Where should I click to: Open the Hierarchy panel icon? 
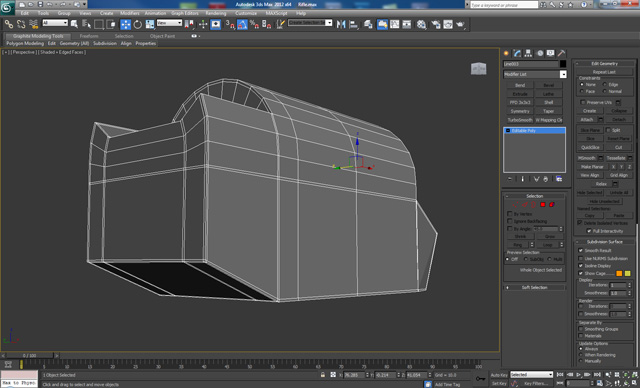[x=528, y=53]
